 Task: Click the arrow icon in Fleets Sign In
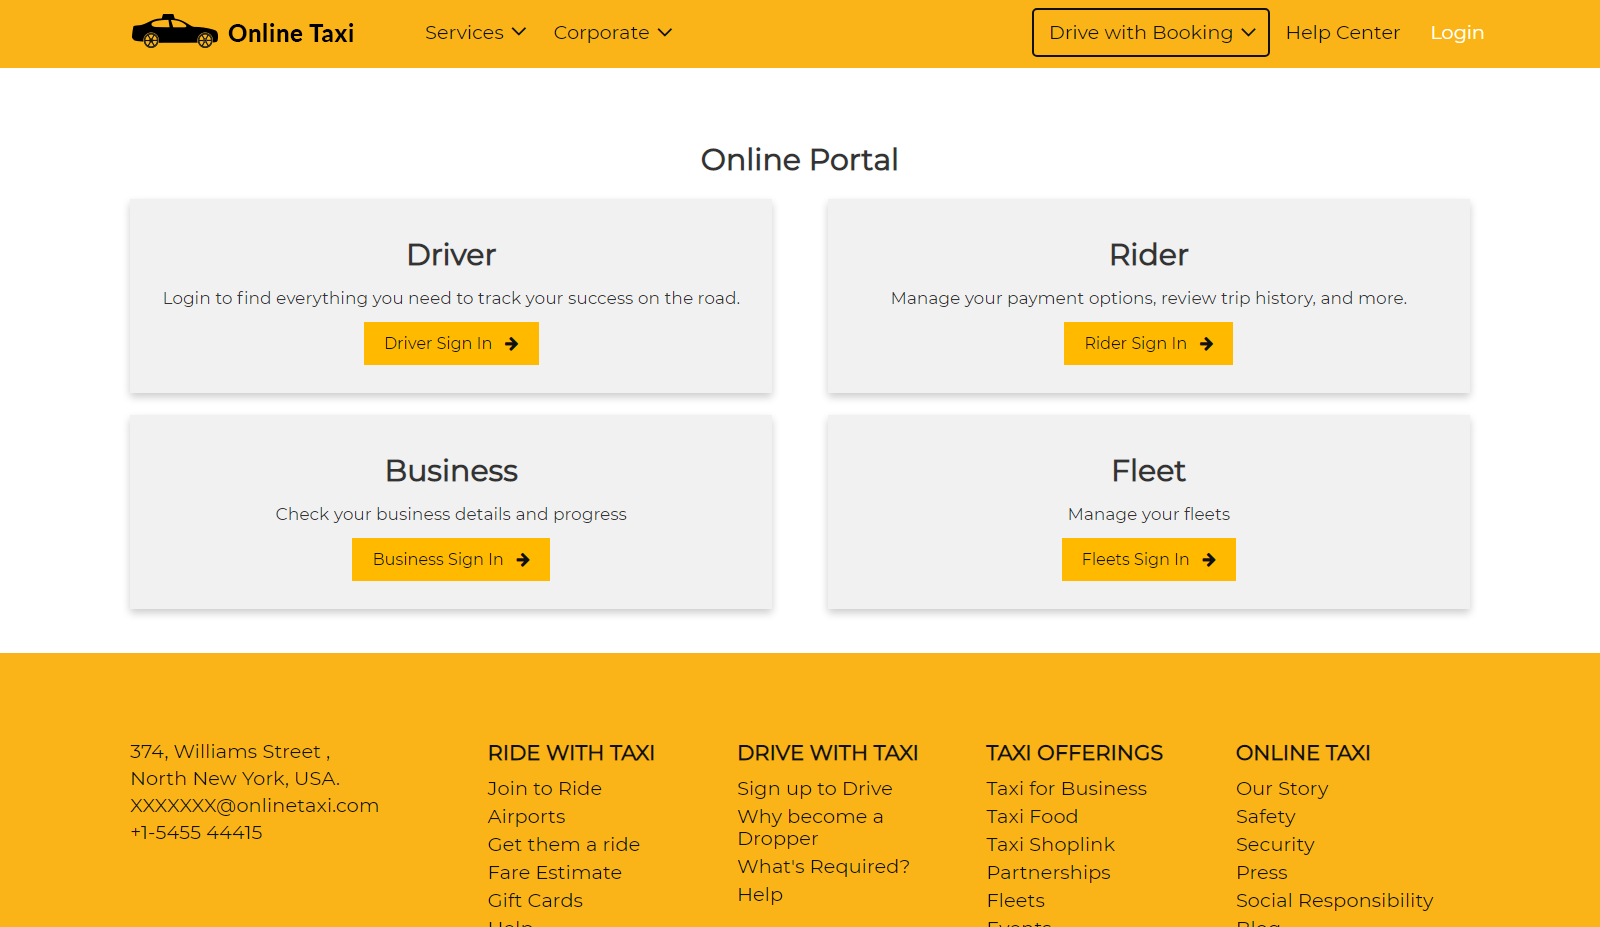[x=1209, y=560]
